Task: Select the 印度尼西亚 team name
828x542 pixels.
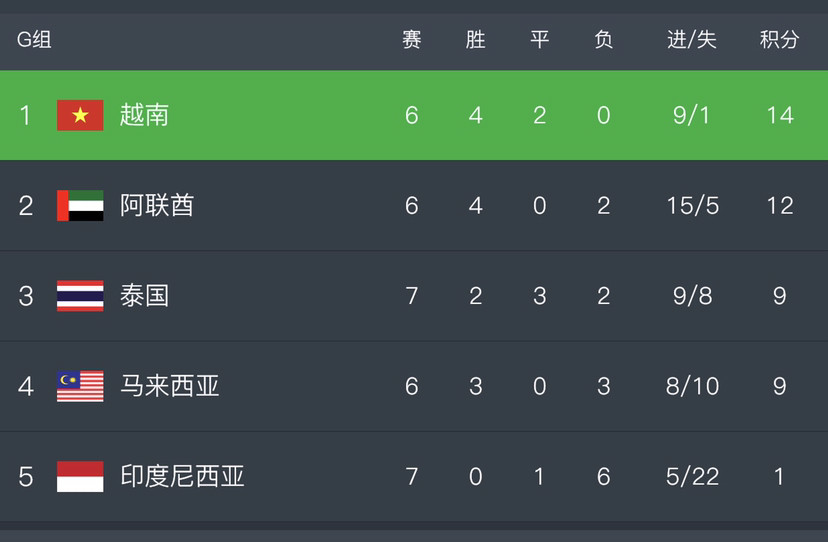Action: click(x=182, y=476)
